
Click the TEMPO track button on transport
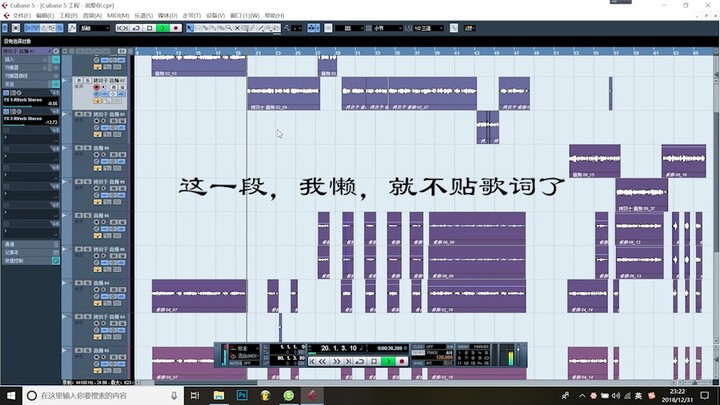tap(418, 353)
